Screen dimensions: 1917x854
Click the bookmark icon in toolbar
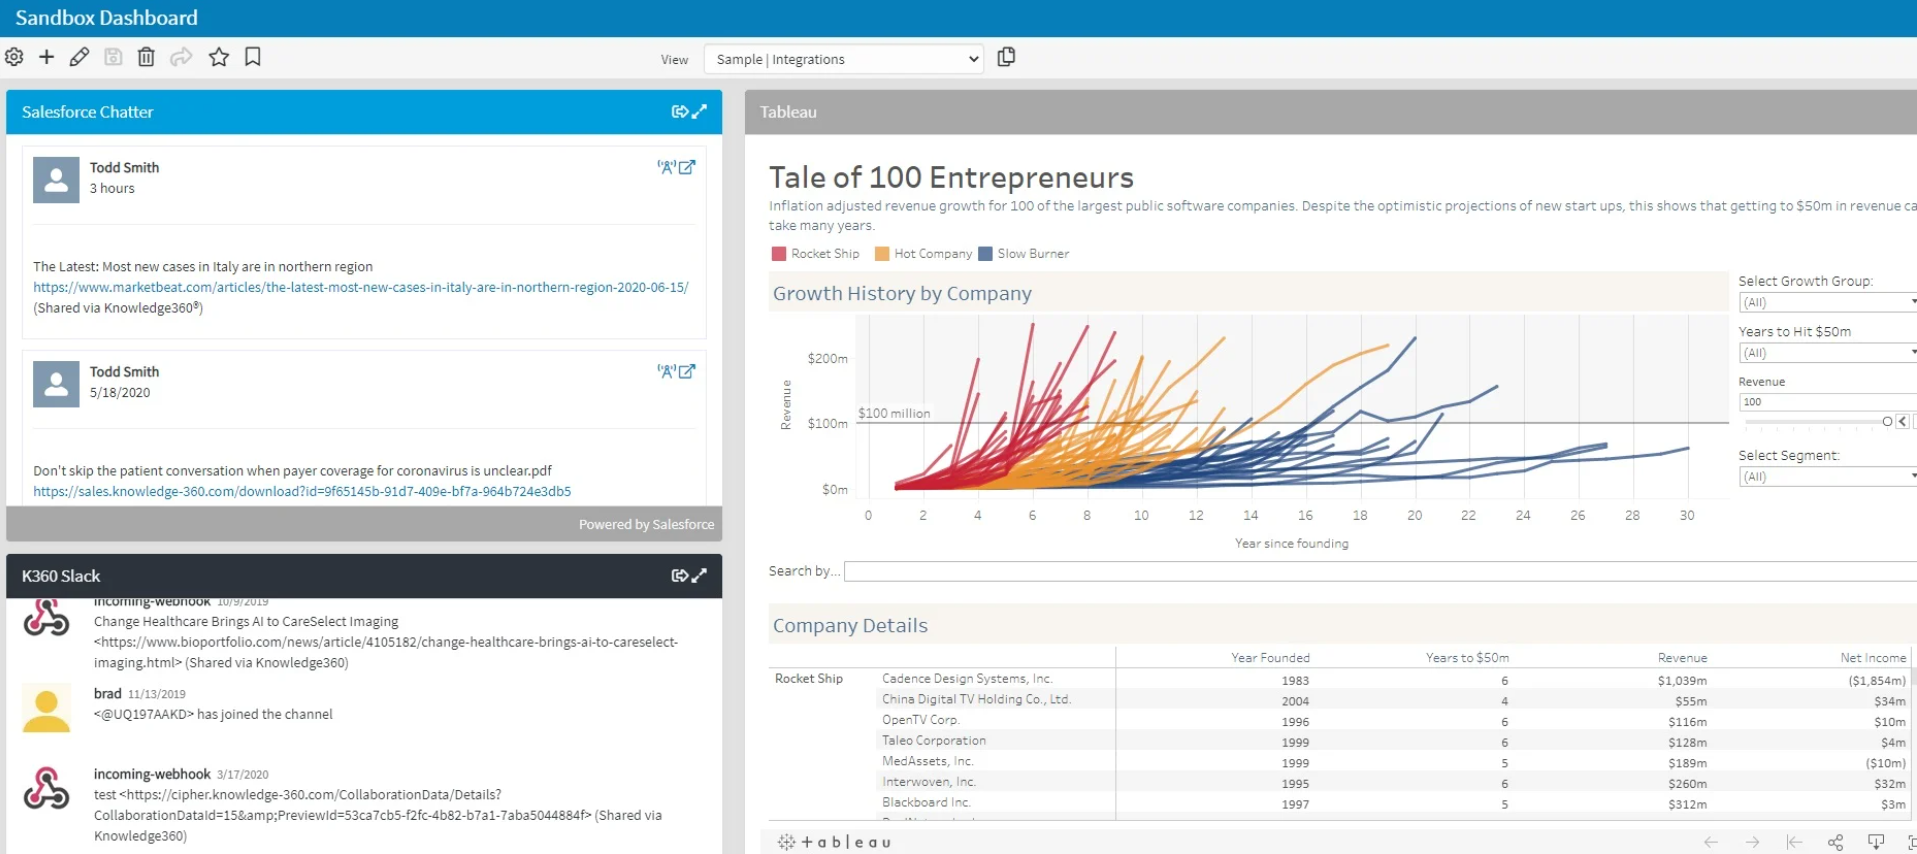tap(253, 57)
